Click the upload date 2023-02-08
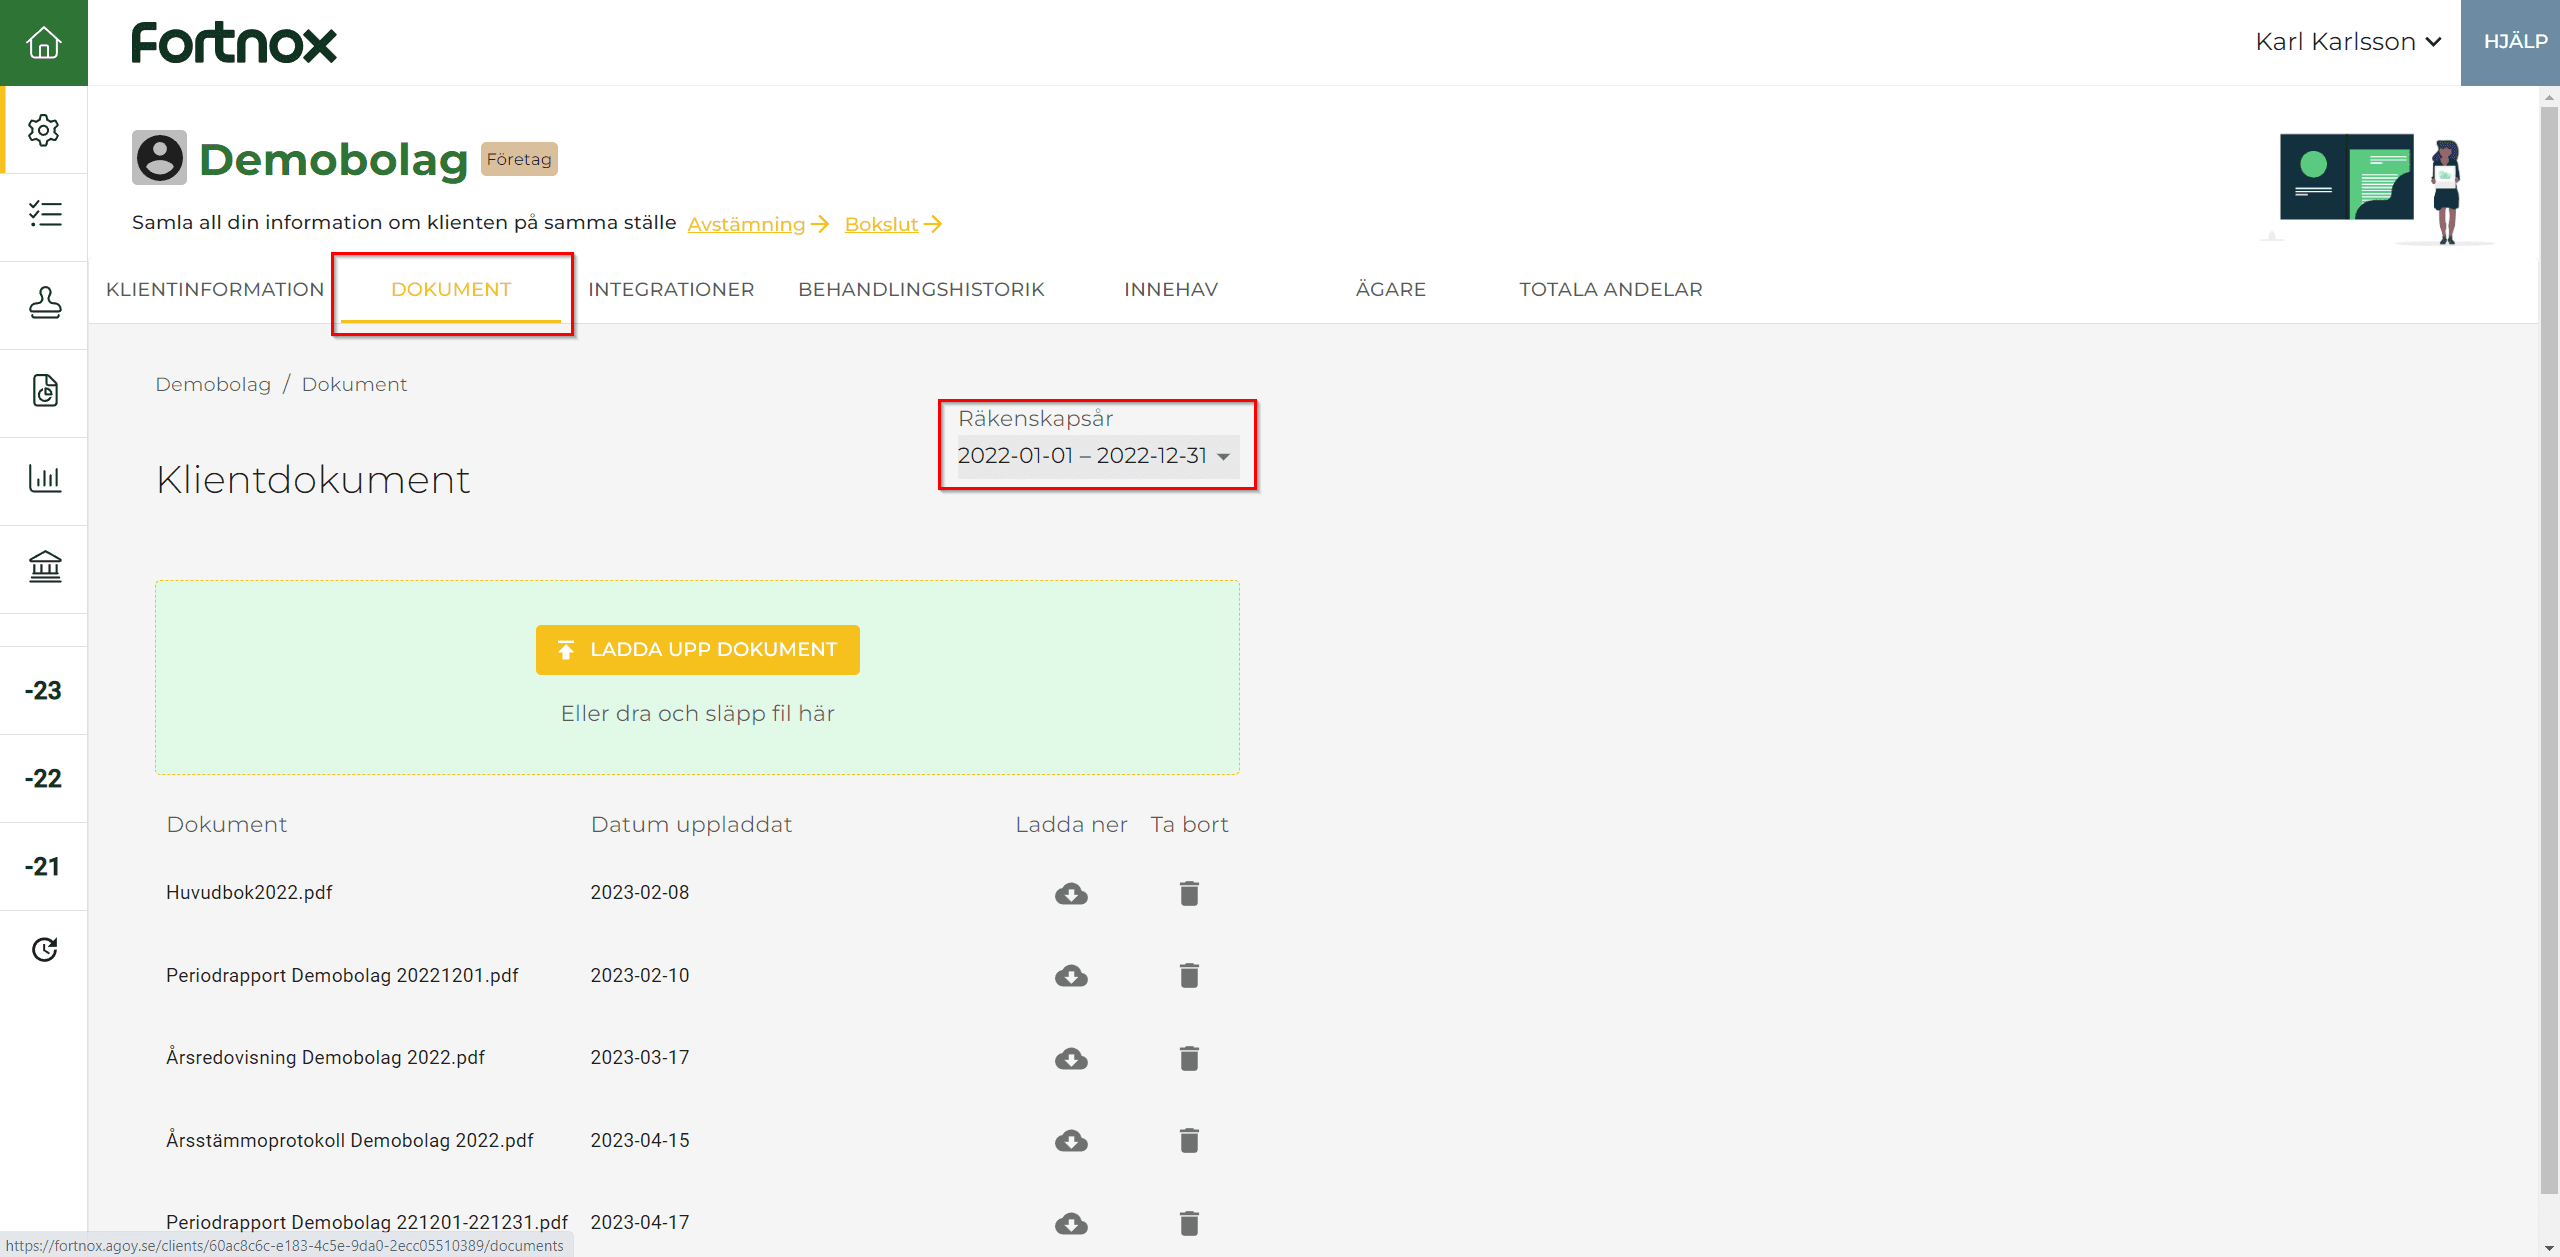Image resolution: width=2560 pixels, height=1257 pixels. coord(640,892)
